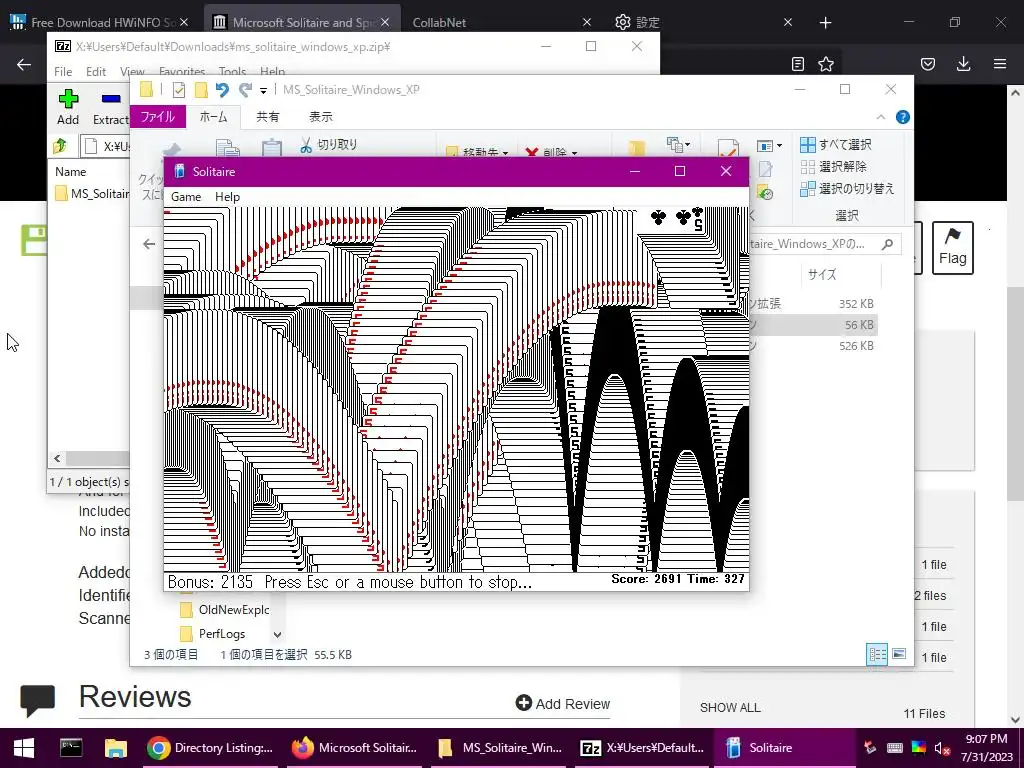The height and width of the screenshot is (768, 1024).
Task: Select the PerfLogs folder in navigation pane
Action: (x=213, y=633)
